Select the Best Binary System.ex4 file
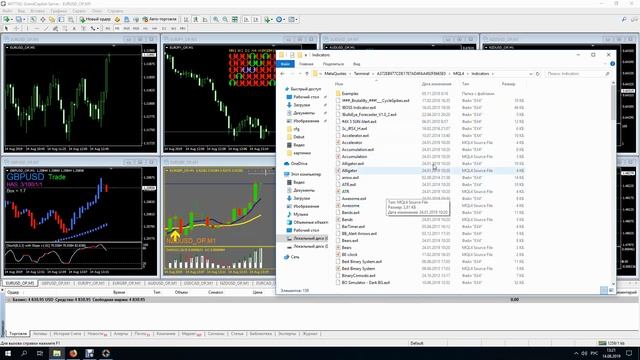 tap(362, 262)
